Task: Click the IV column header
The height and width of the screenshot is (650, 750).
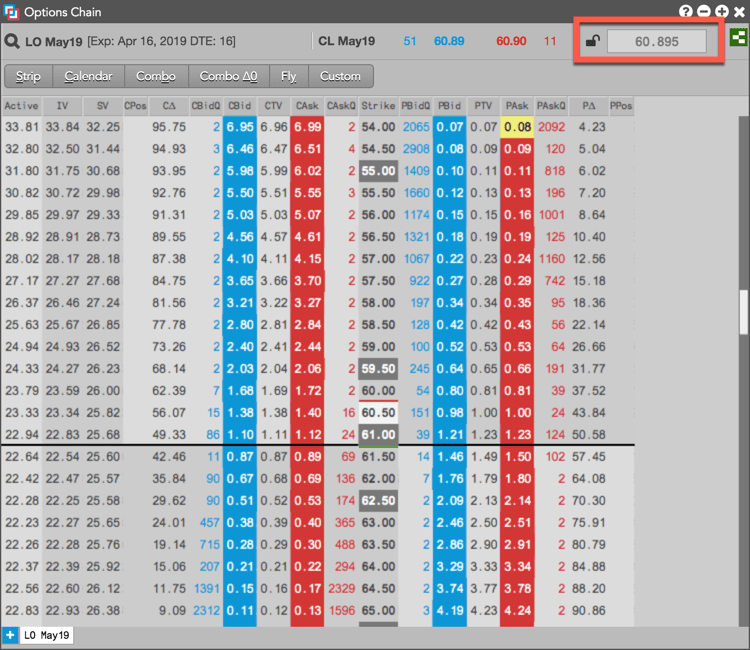Action: (62, 106)
